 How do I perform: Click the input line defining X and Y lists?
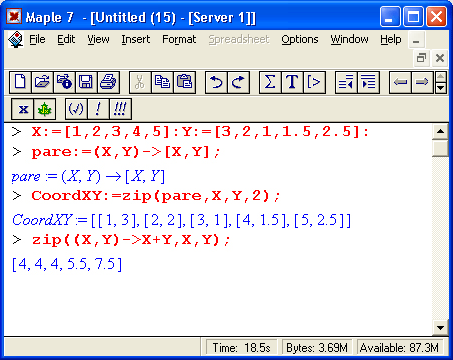pyautogui.click(x=200, y=132)
